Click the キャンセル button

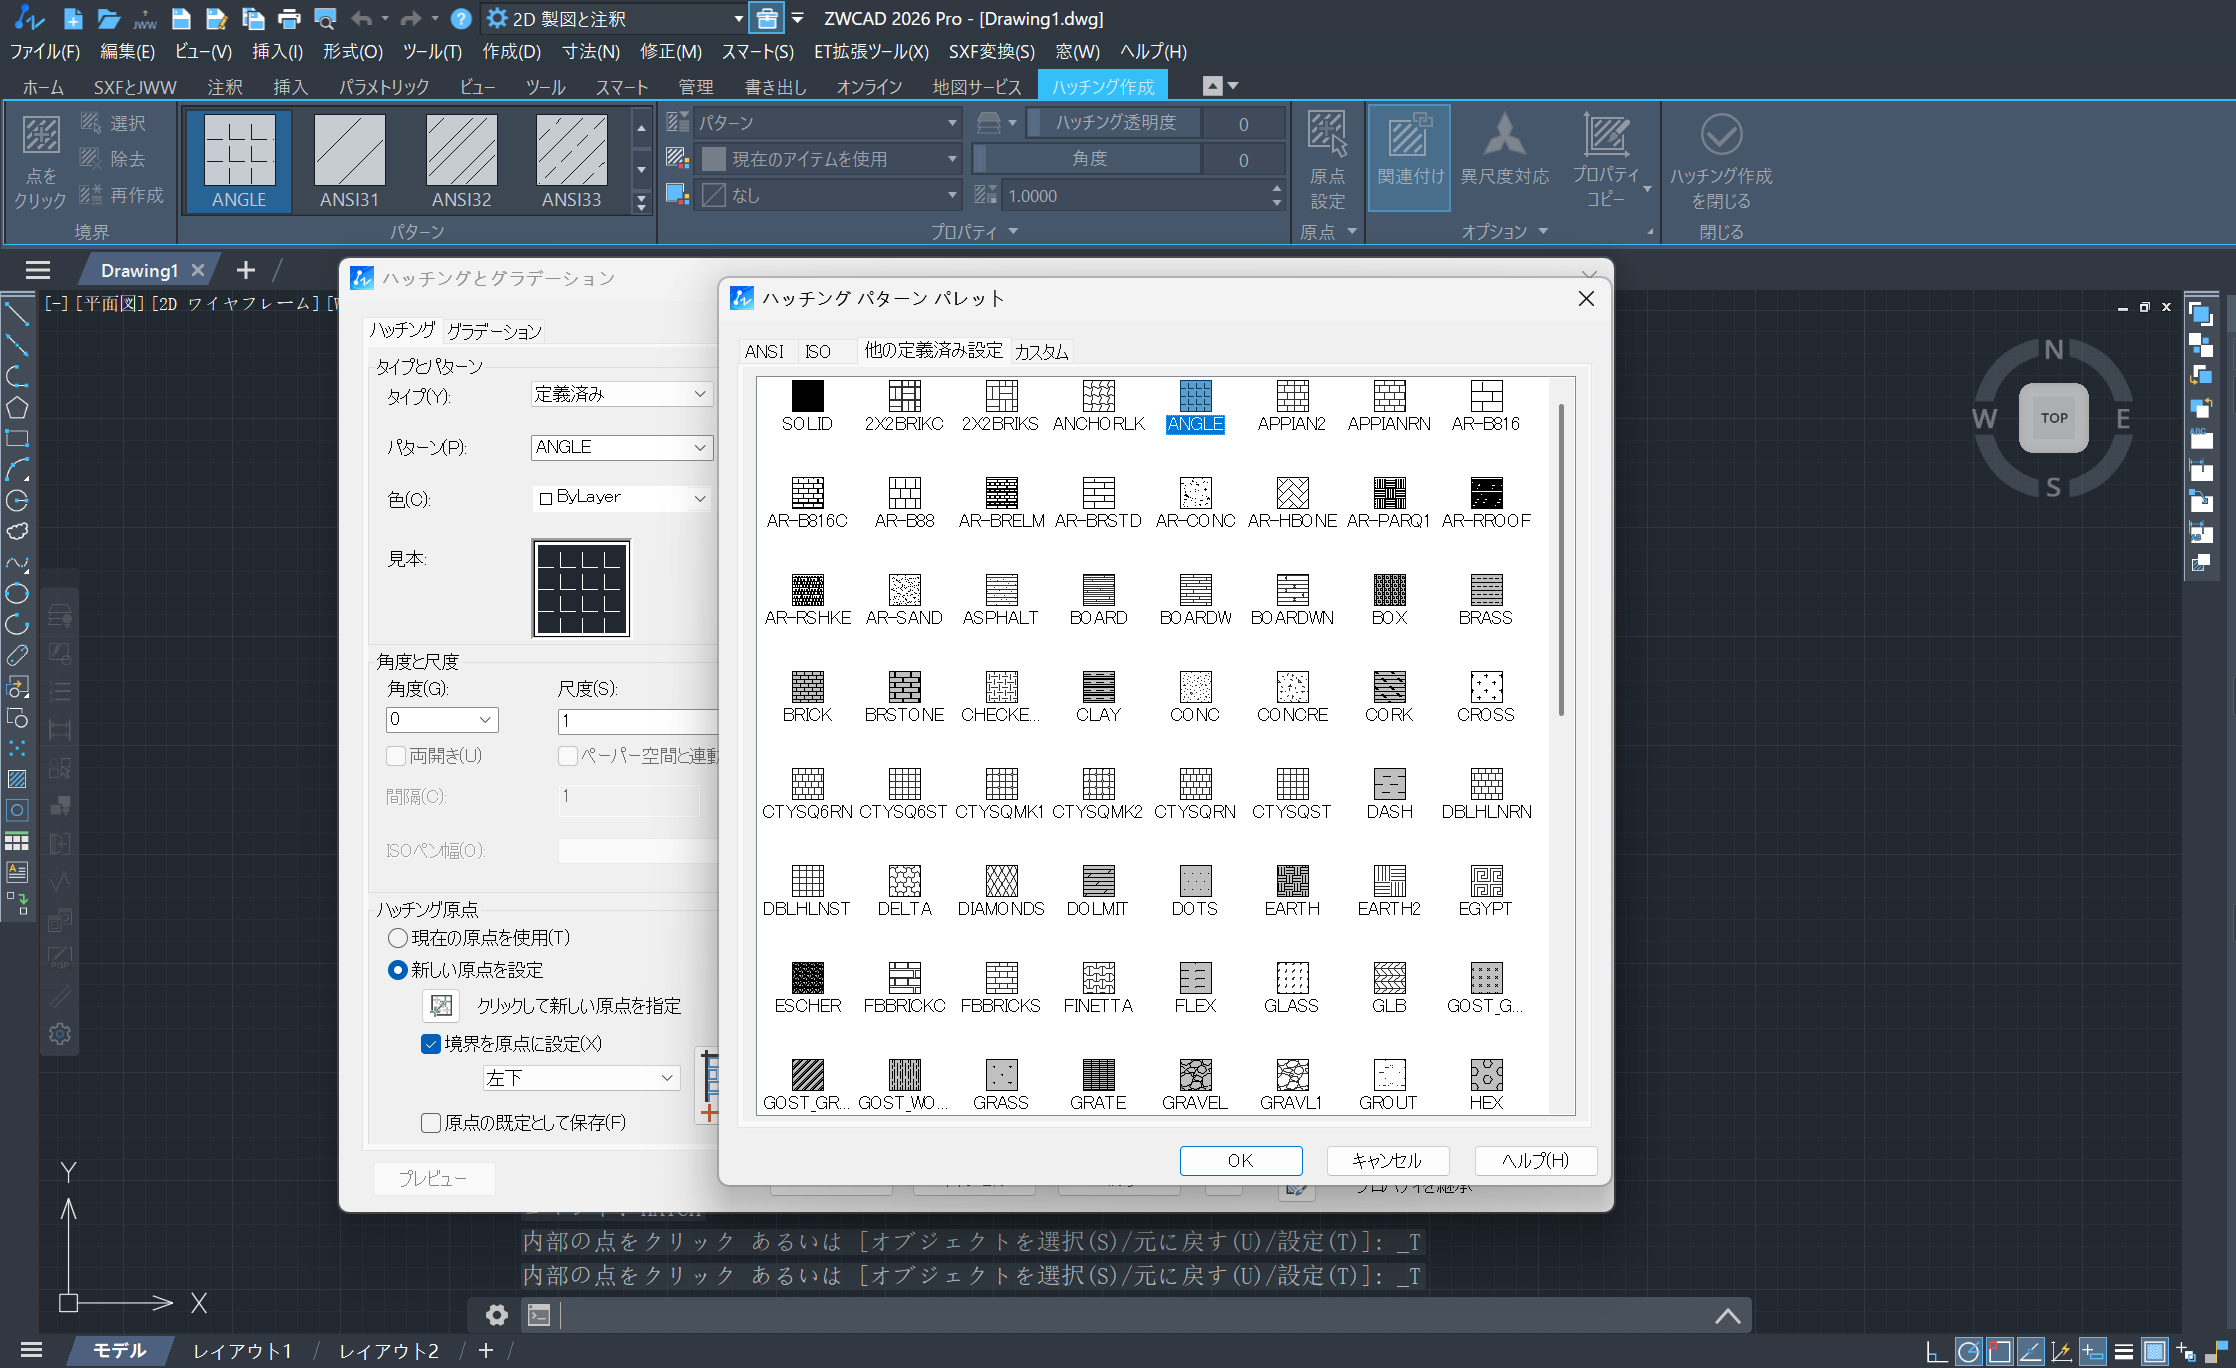click(1386, 1160)
